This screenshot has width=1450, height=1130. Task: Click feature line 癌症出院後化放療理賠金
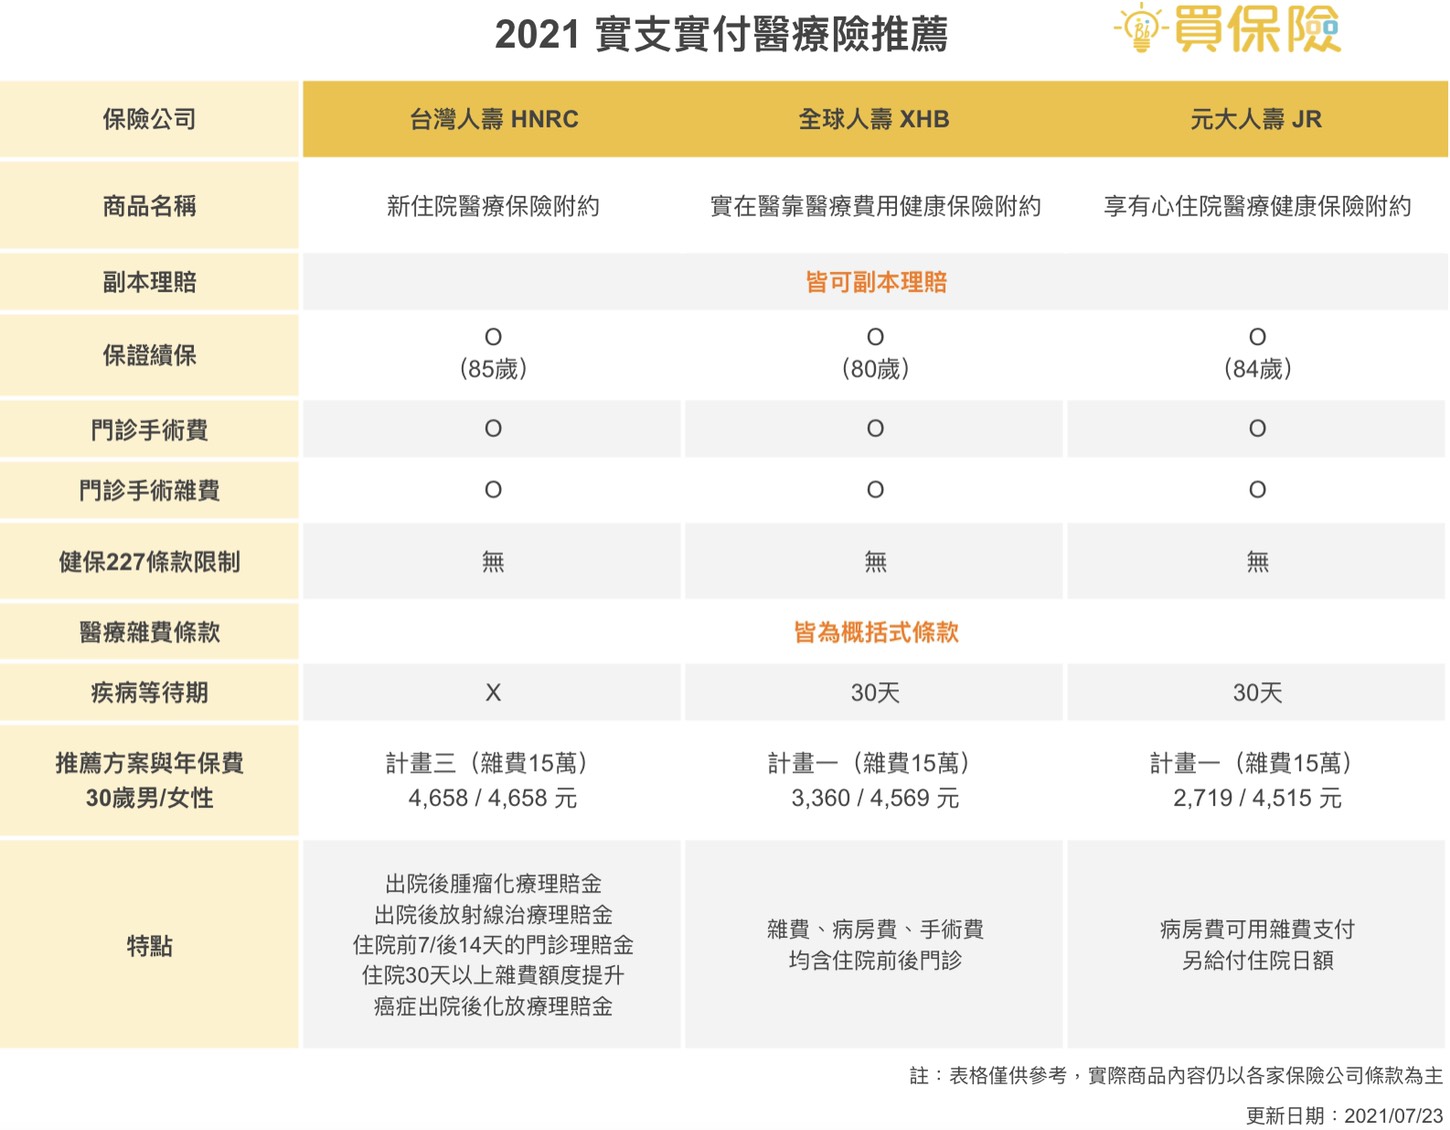[x=493, y=1006]
